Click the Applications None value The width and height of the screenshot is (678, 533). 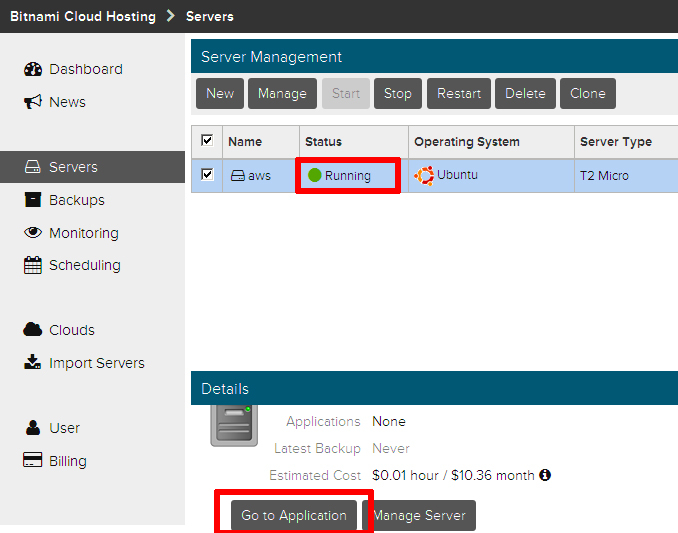(x=389, y=421)
